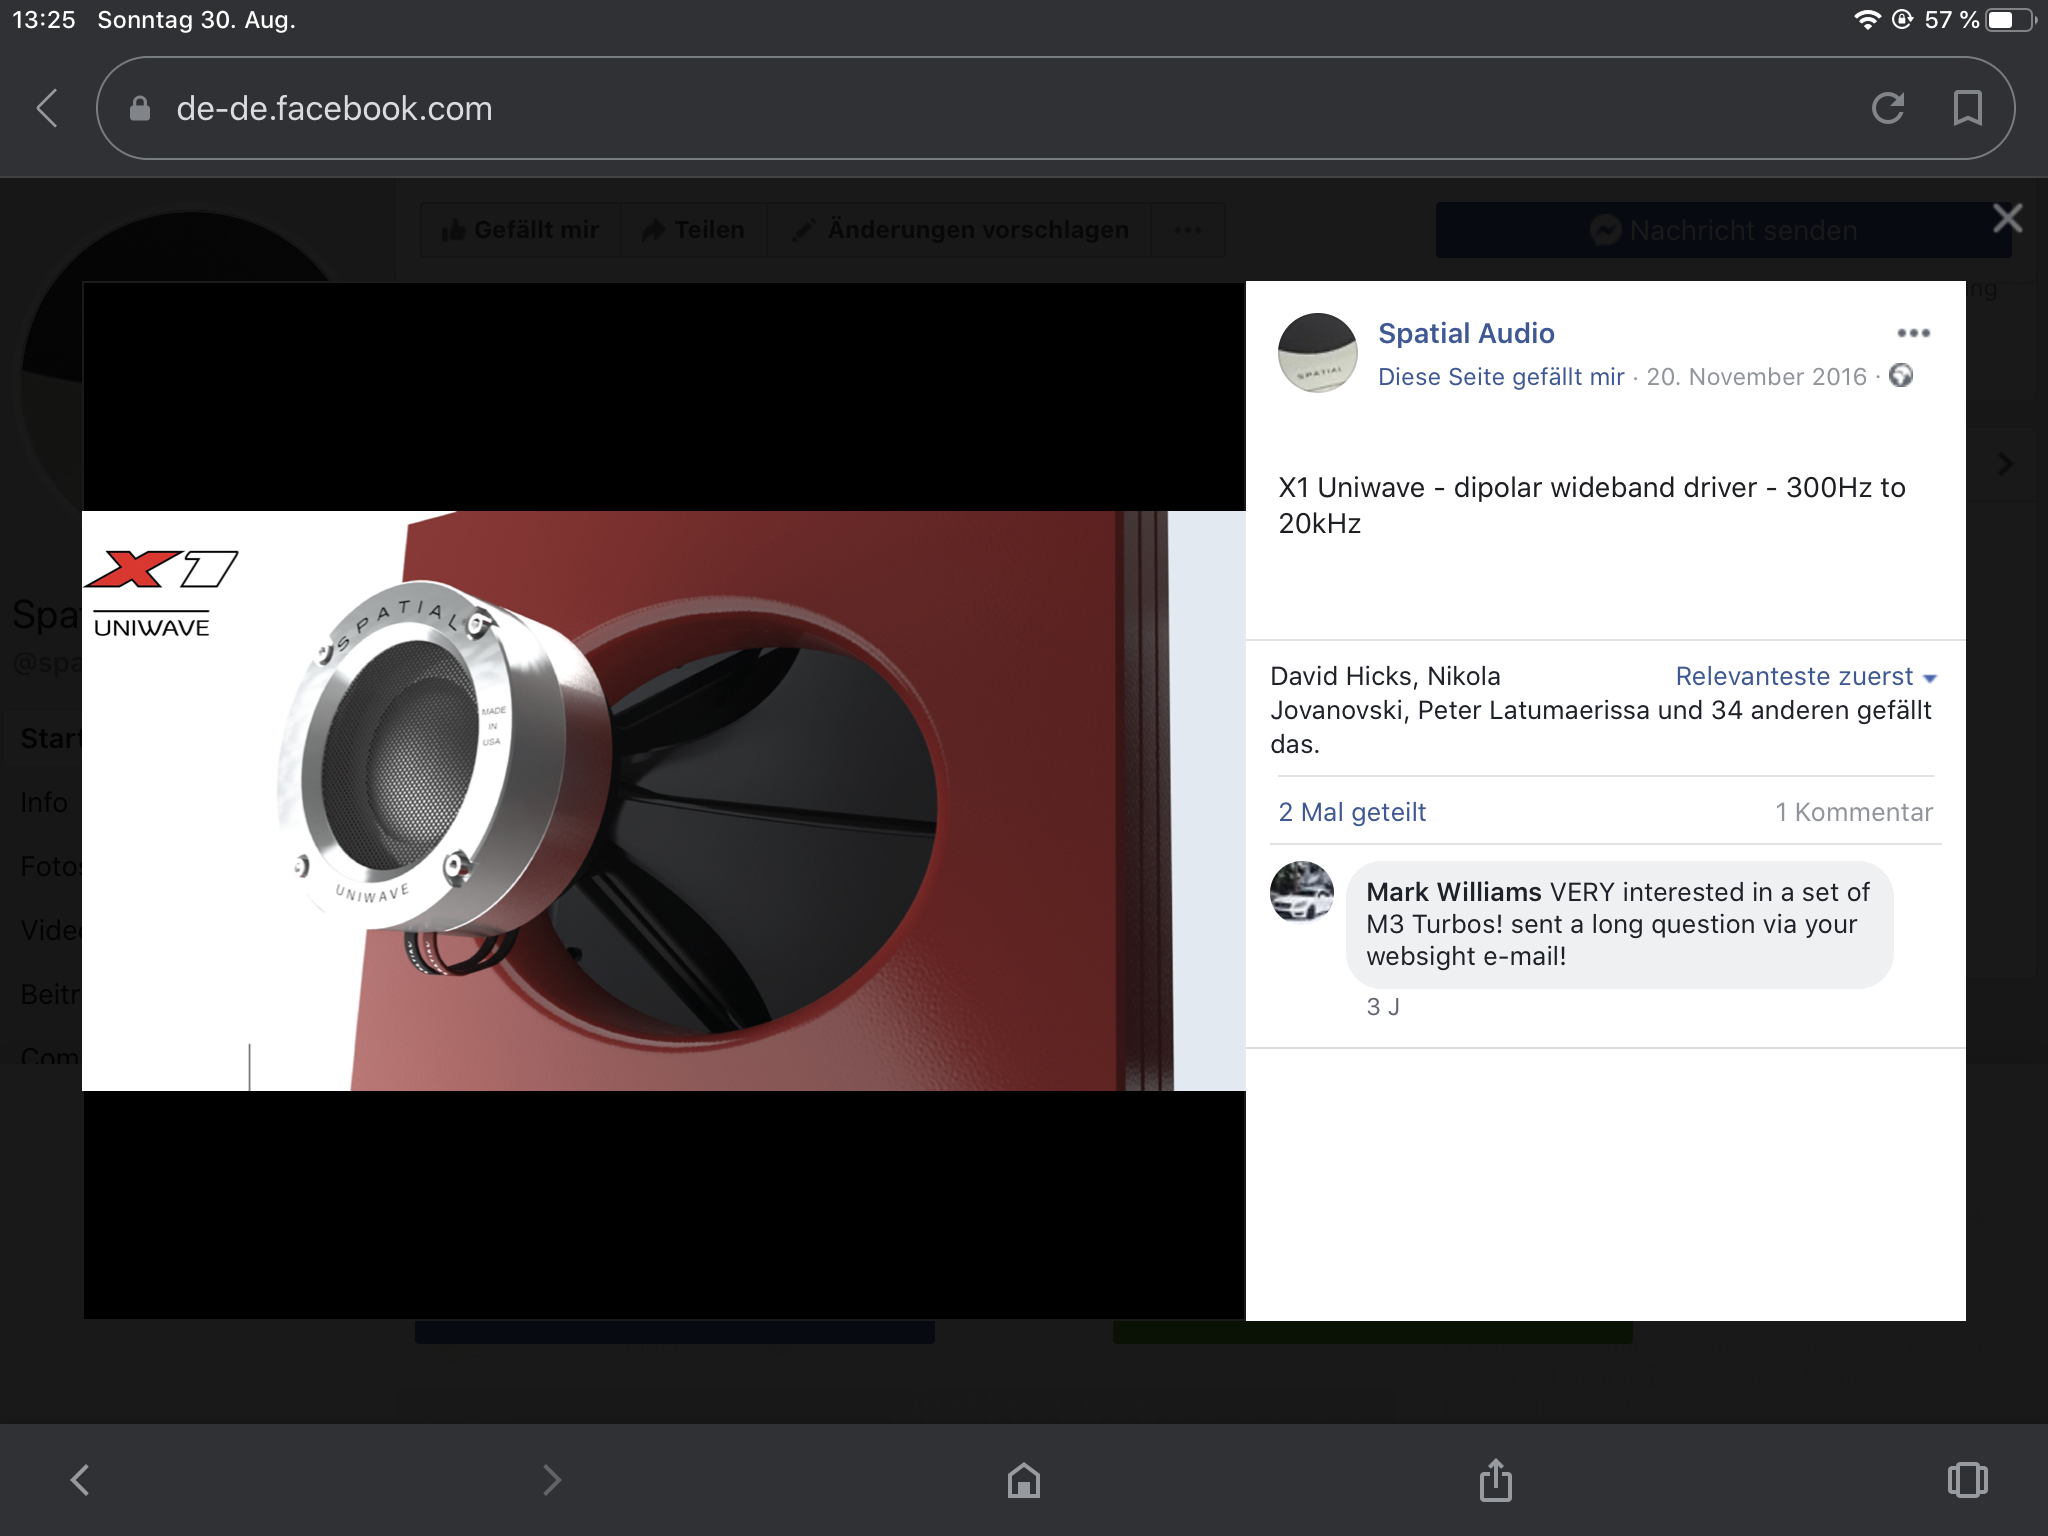The image size is (2048, 1536).
Task: Go forward using the bottom toolbar arrow
Action: click(552, 1480)
